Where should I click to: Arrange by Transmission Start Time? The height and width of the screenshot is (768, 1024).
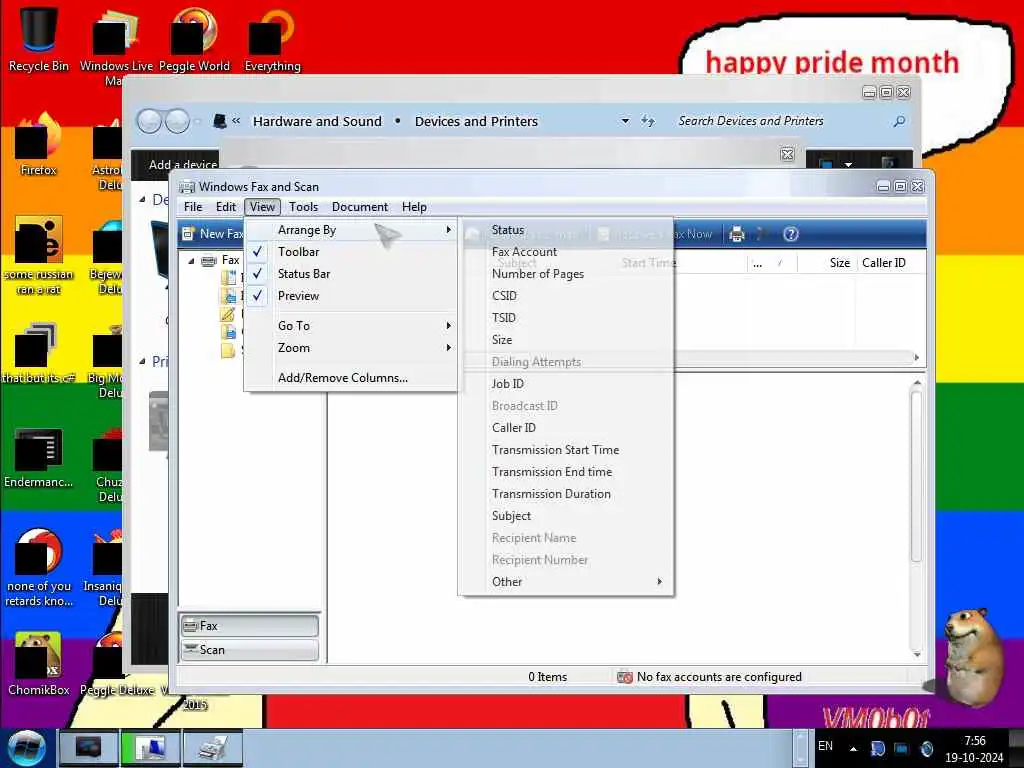566,450
